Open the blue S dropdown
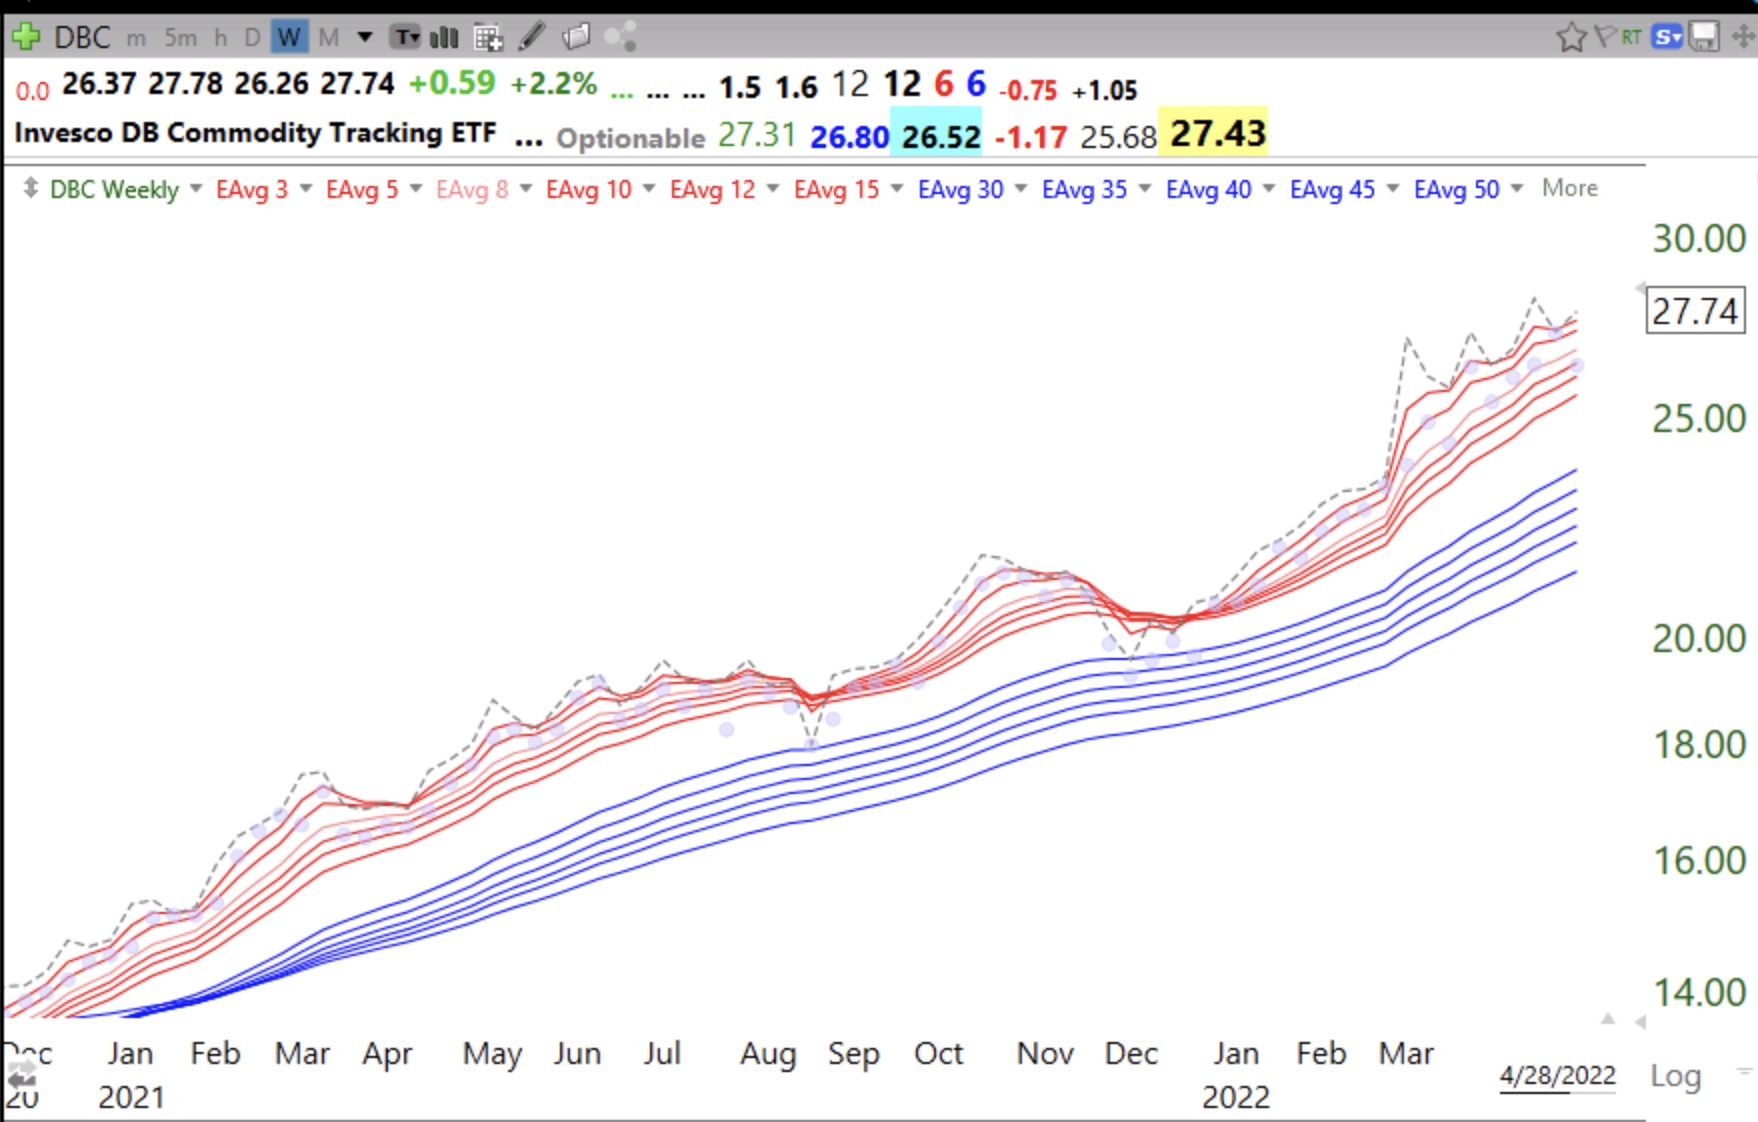1758x1122 pixels. (1667, 38)
